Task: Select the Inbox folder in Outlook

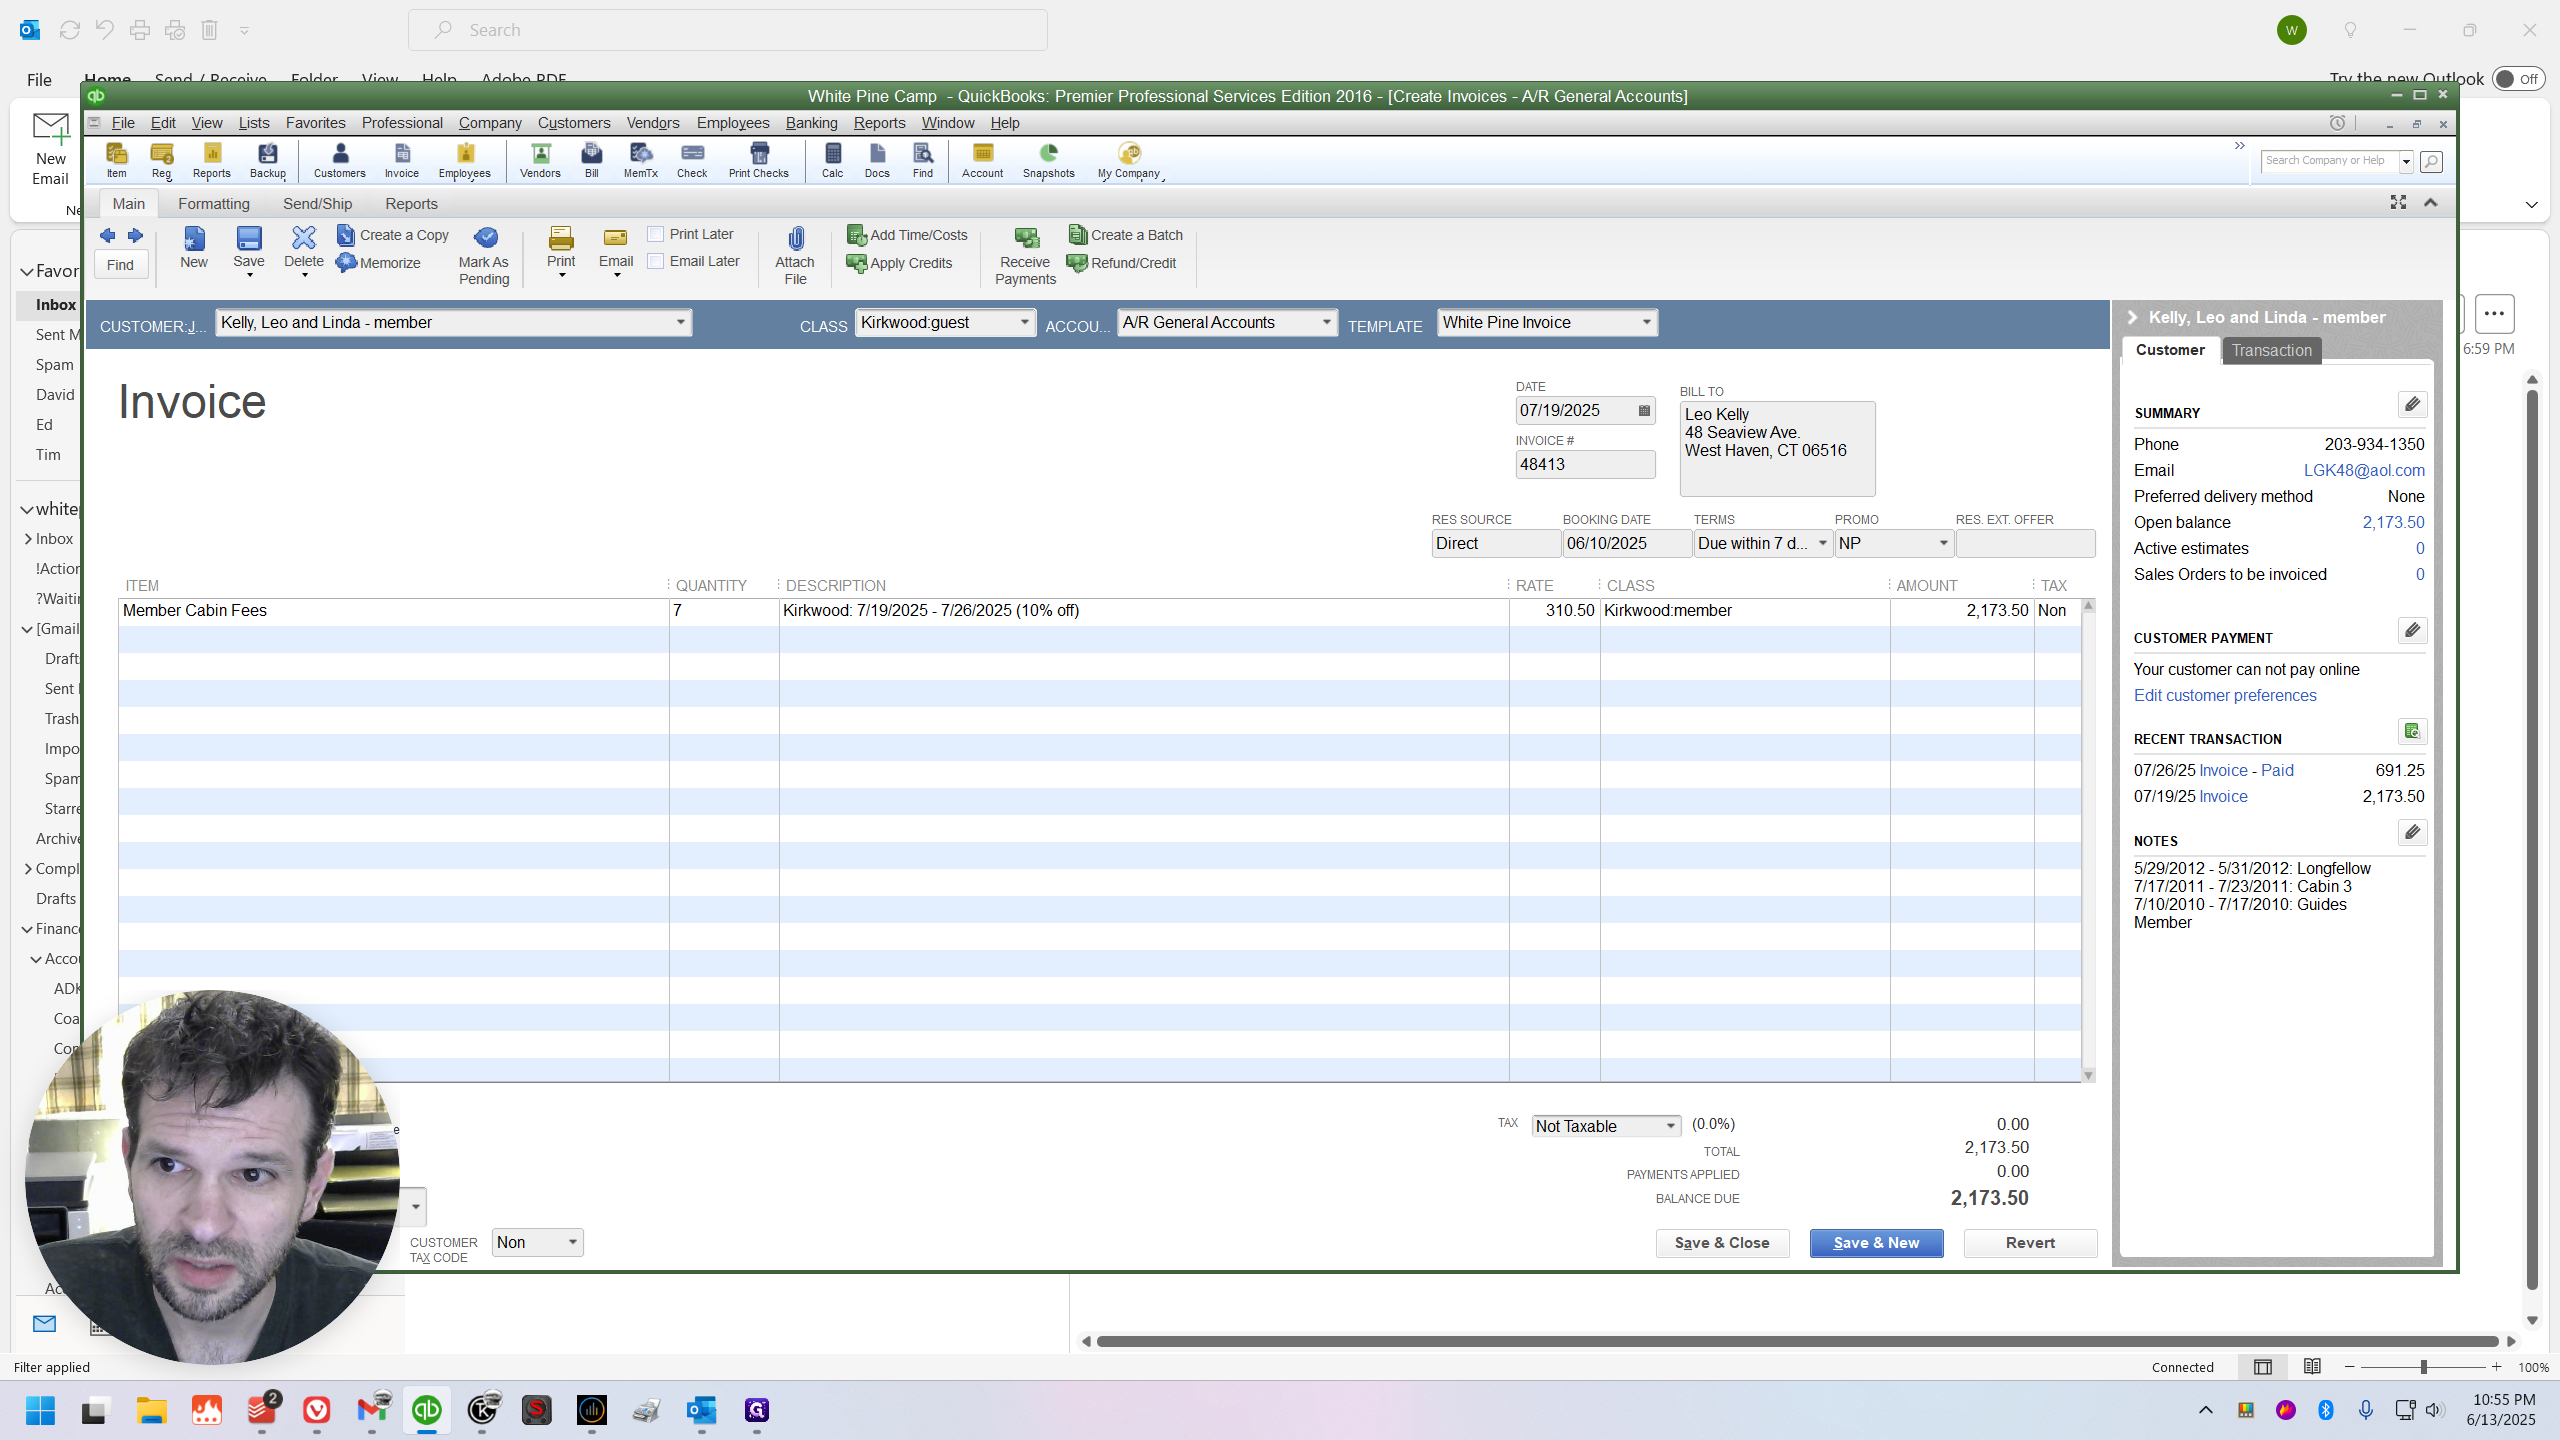Action: 56,305
